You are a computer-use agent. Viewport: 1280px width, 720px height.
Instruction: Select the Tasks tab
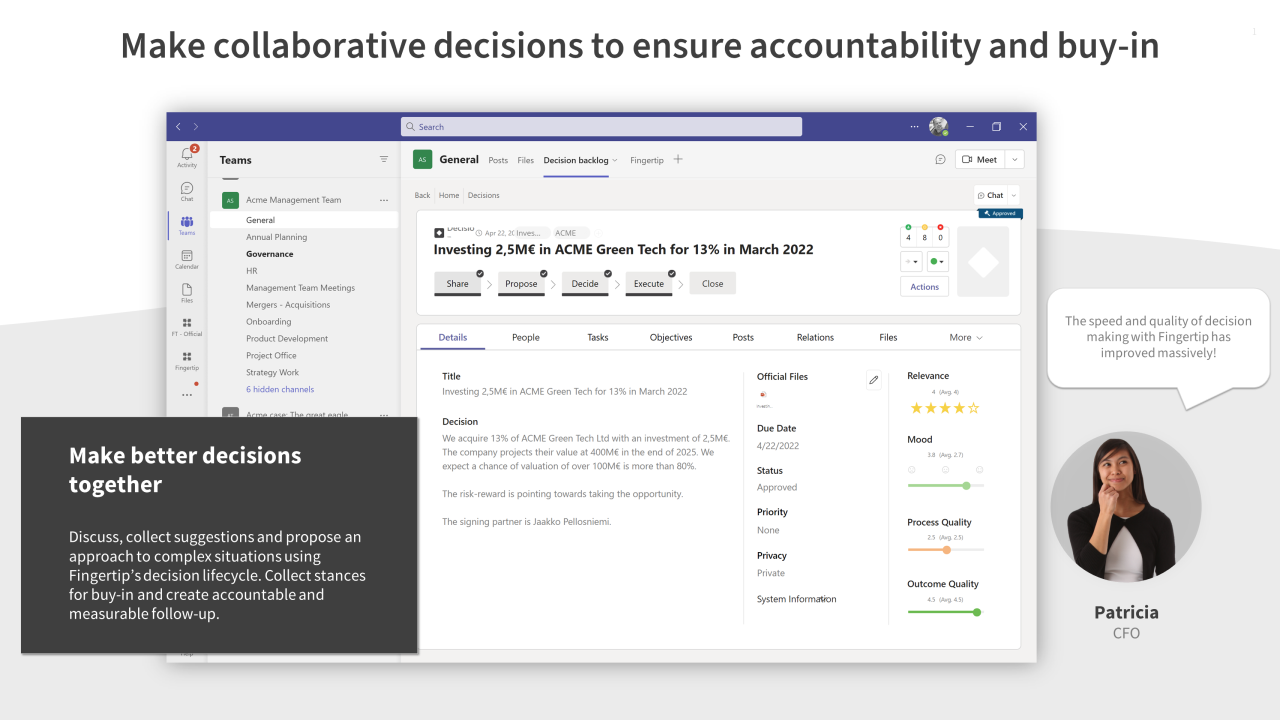coord(598,338)
